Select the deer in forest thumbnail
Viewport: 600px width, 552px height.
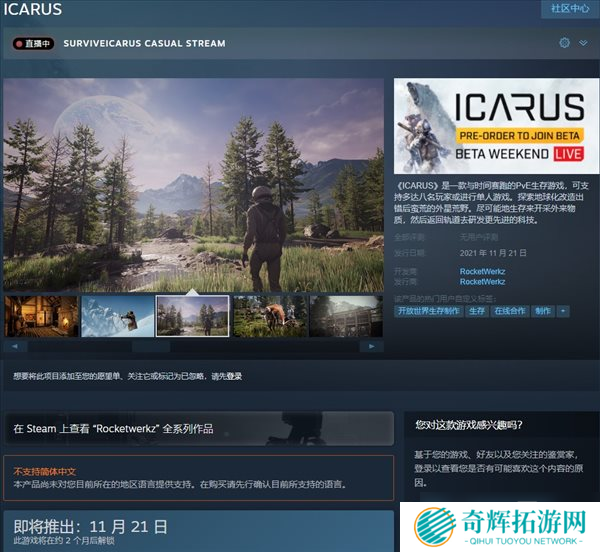(269, 316)
